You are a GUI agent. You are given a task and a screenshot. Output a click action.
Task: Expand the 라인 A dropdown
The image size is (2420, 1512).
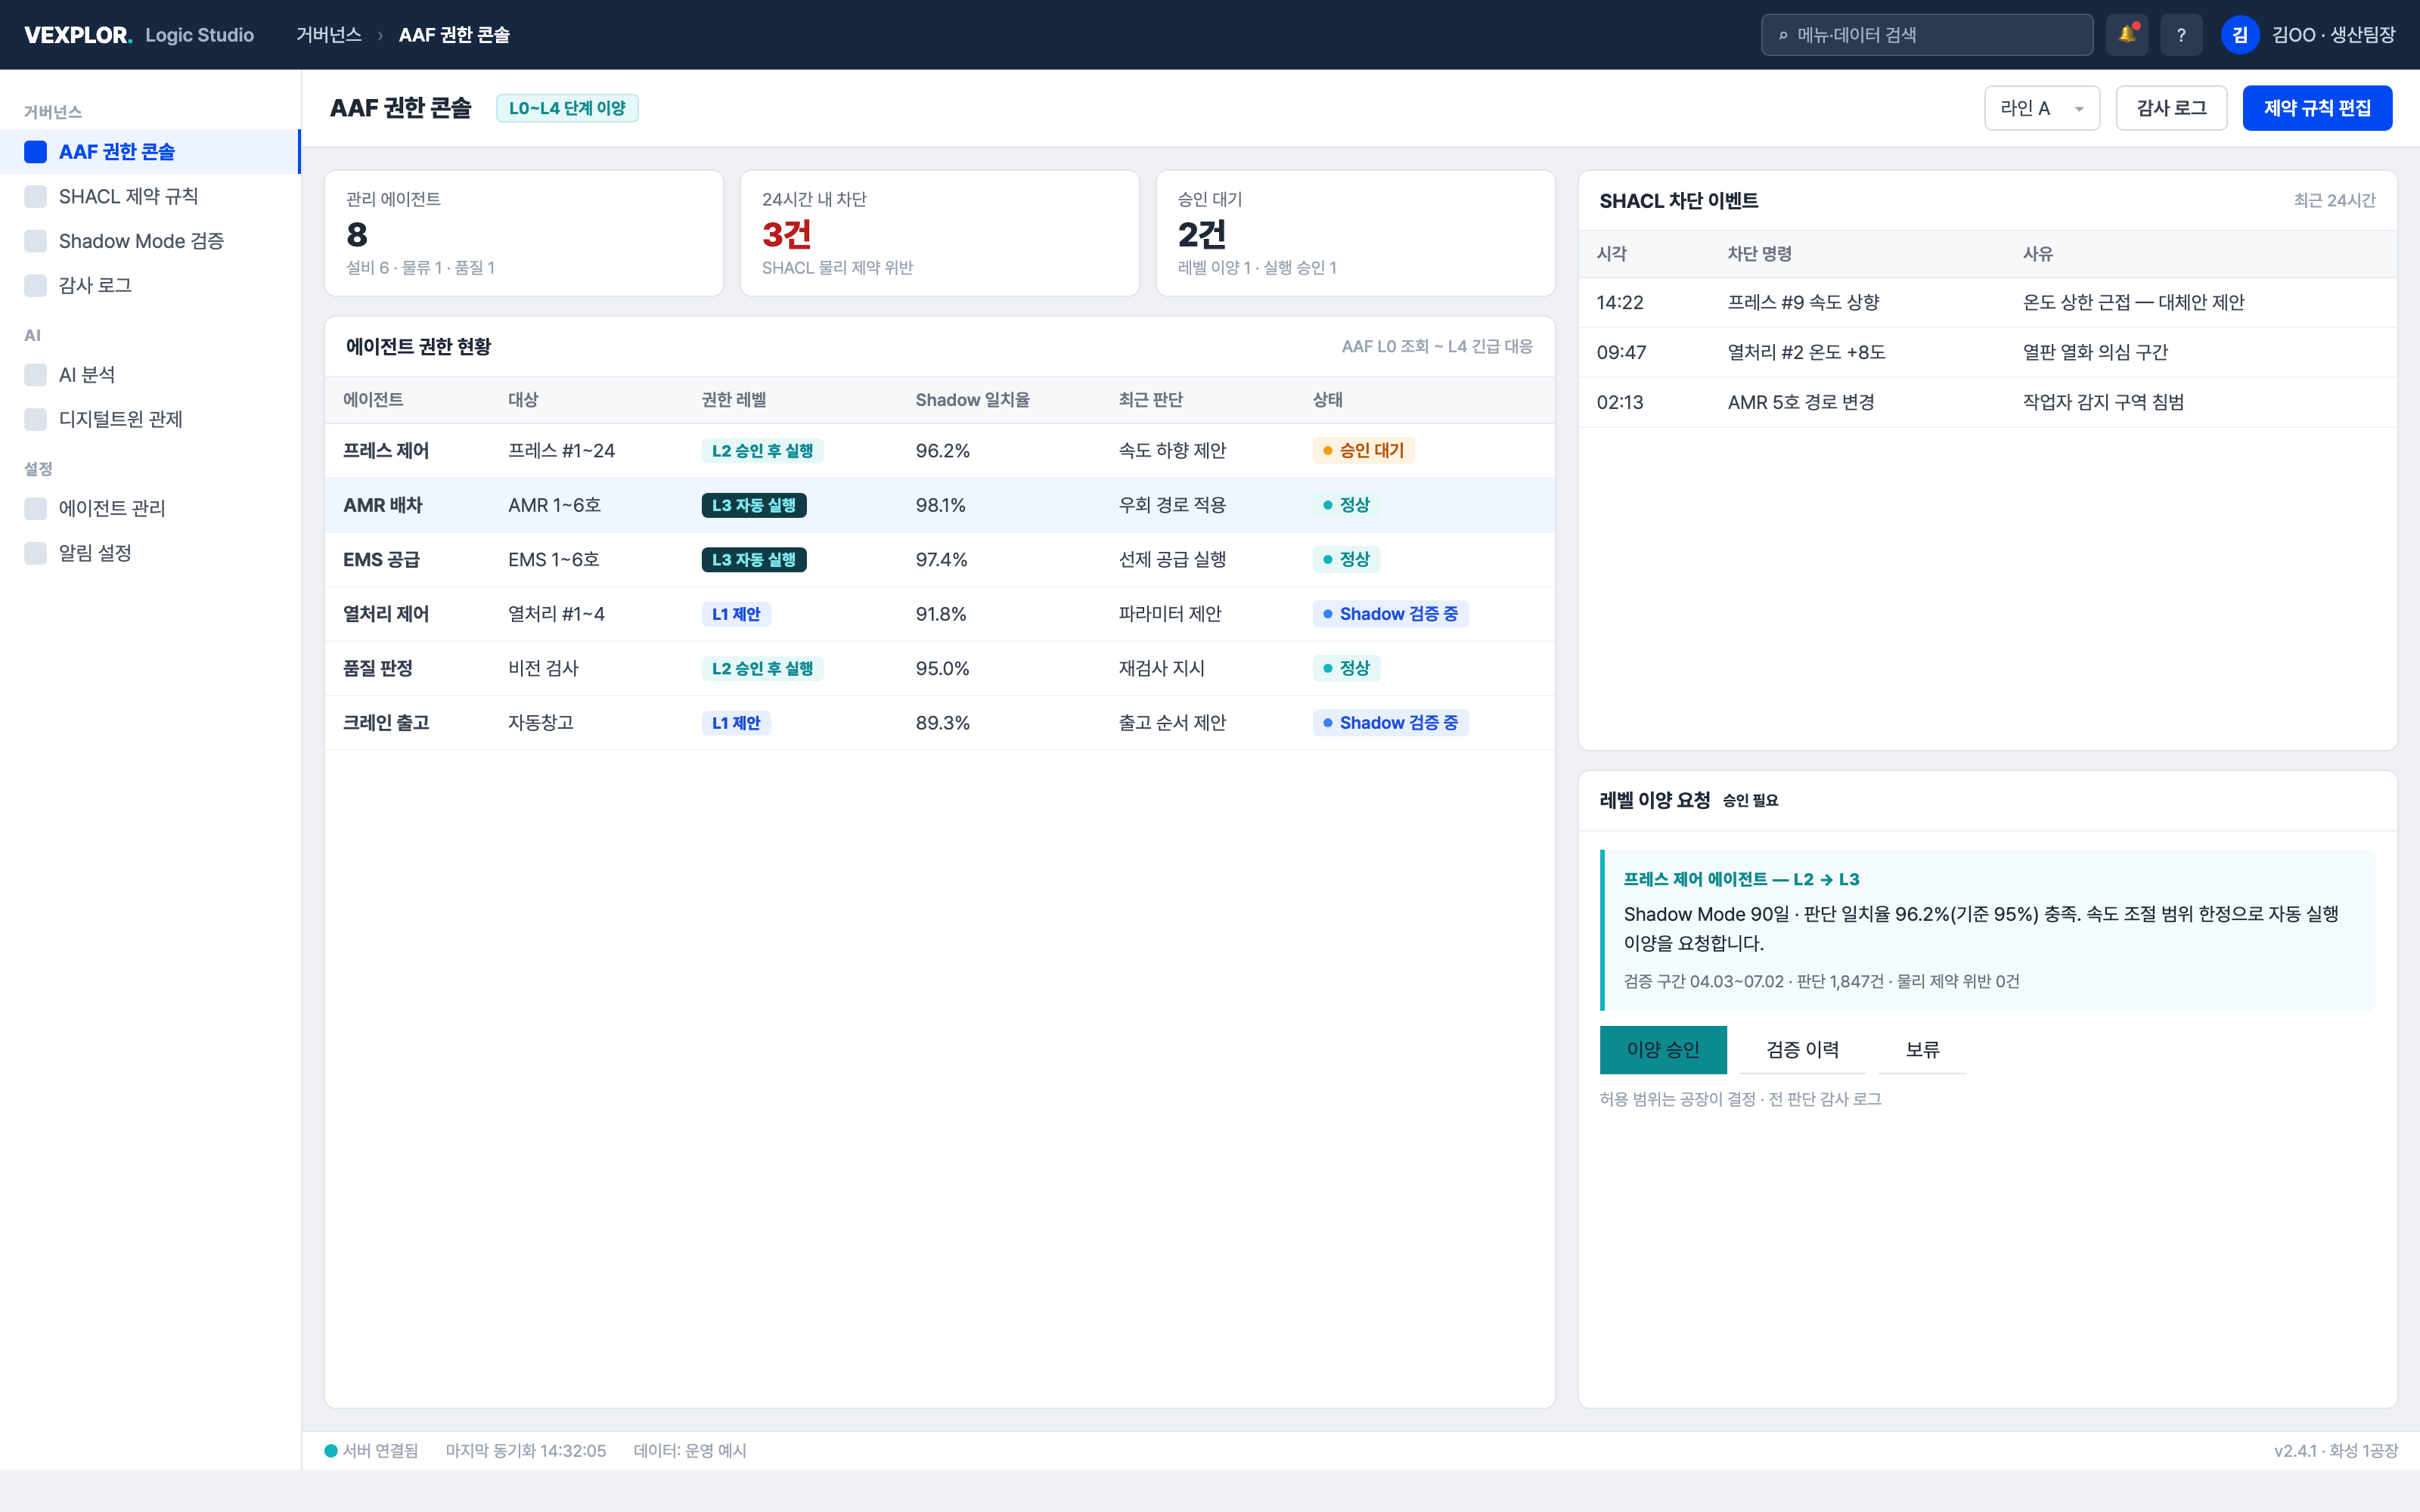(x=2041, y=108)
